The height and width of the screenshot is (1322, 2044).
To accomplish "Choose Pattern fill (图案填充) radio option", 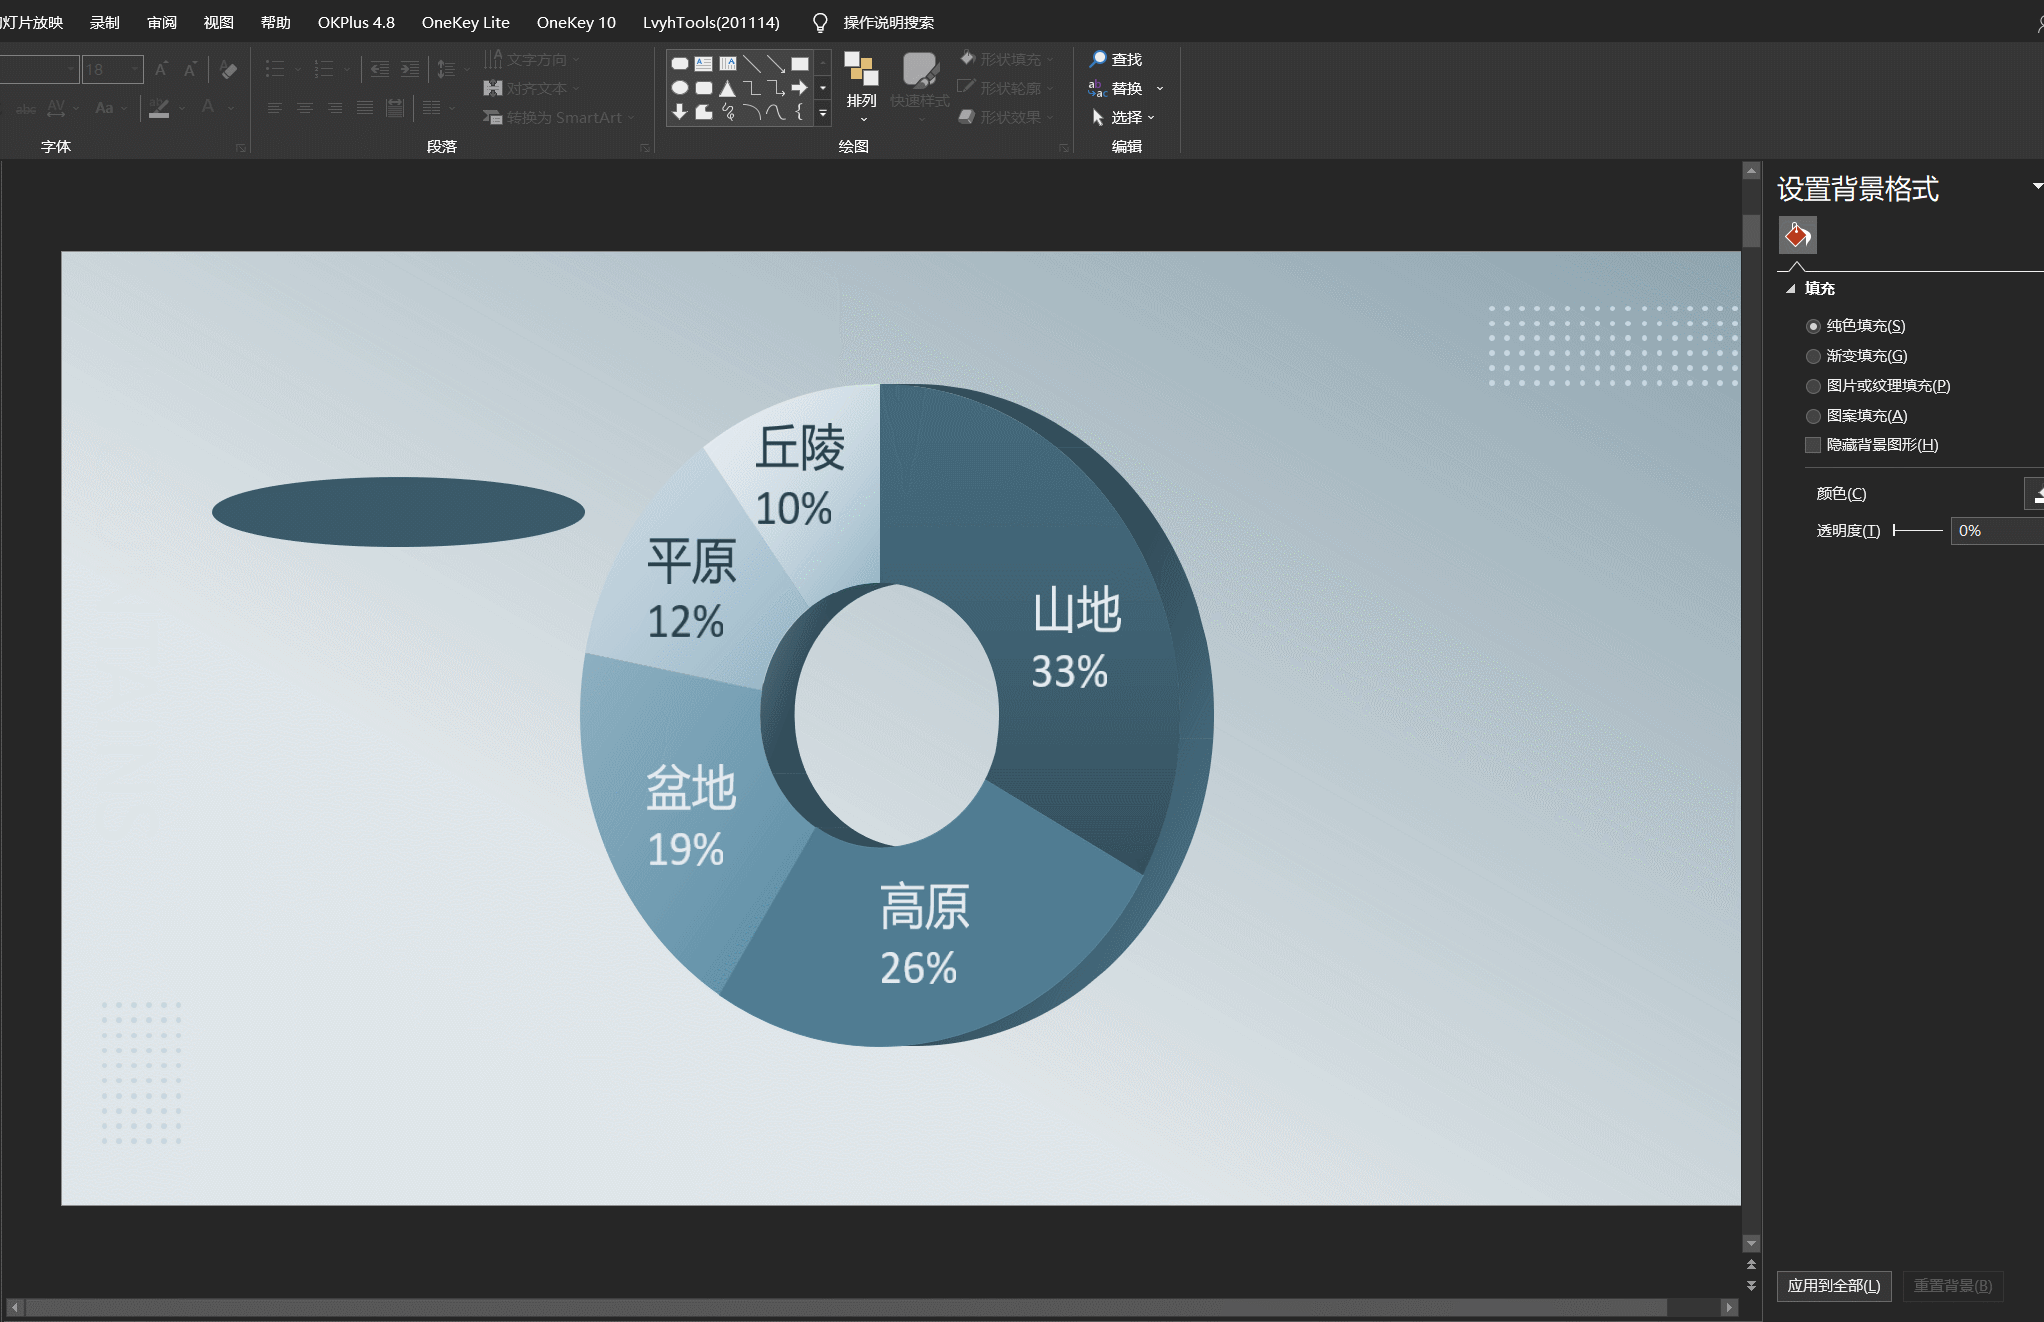I will pos(1813,416).
